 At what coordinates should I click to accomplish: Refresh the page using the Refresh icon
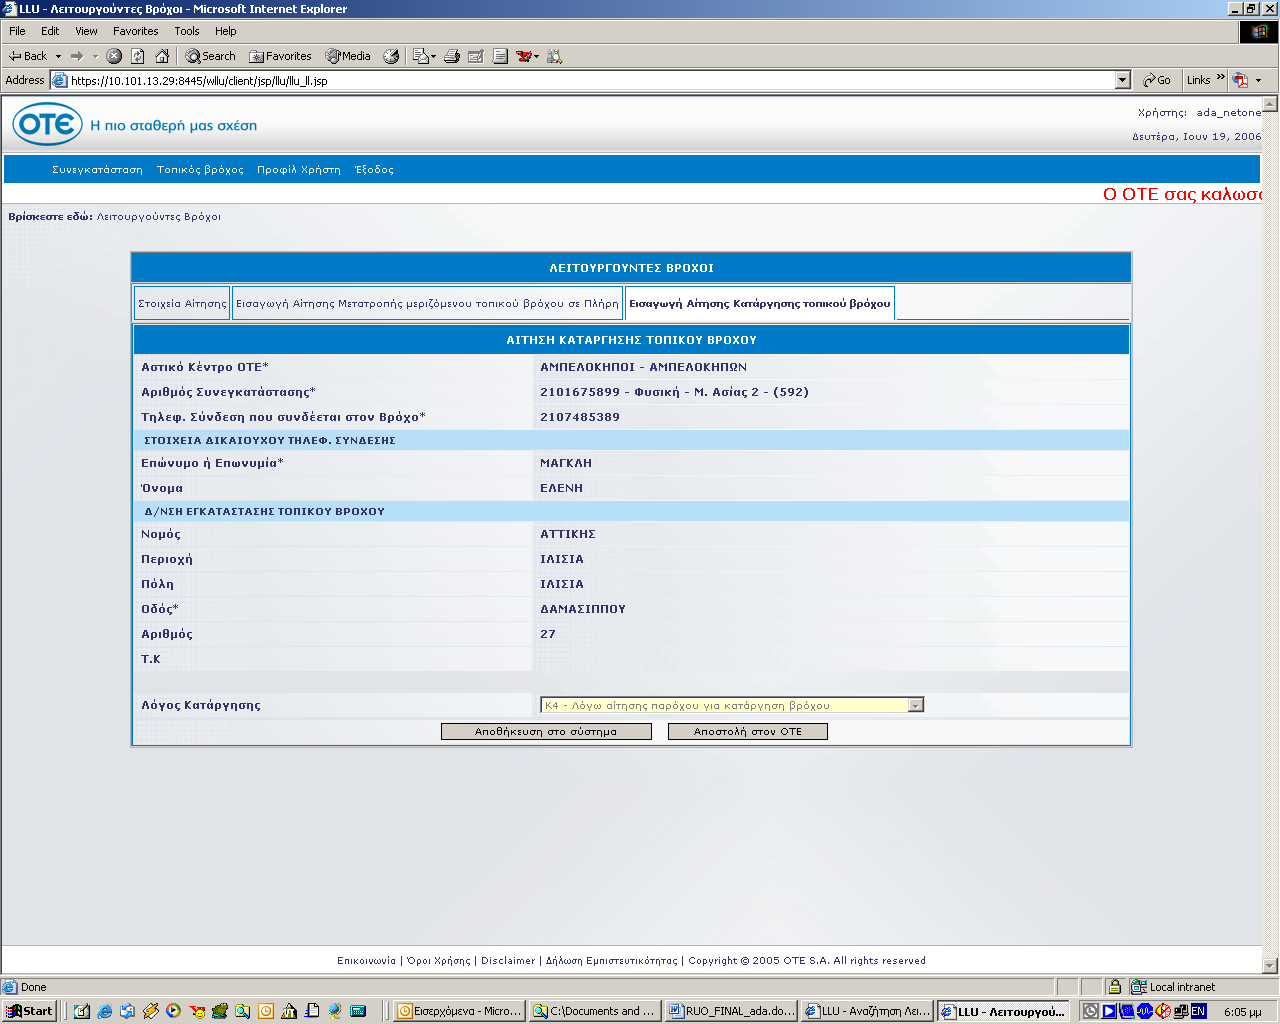click(x=138, y=56)
